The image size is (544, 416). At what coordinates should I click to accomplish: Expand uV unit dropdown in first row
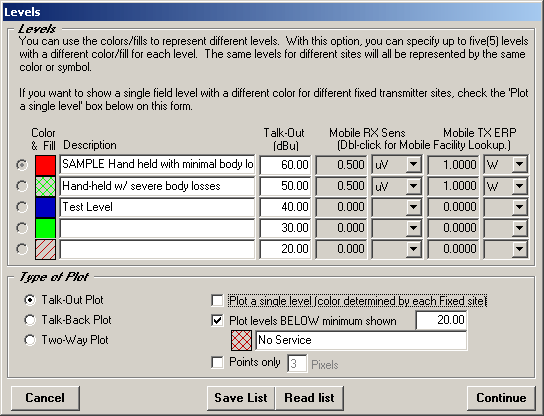(414, 165)
